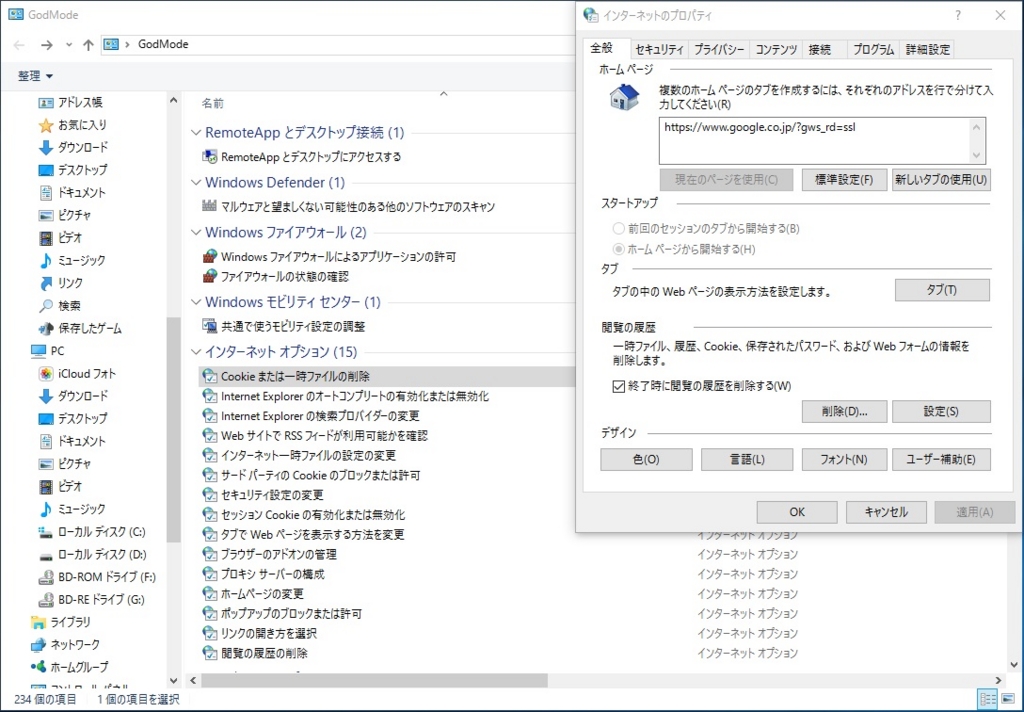Collapse the Windows モビリティ センター group

tap(195, 302)
